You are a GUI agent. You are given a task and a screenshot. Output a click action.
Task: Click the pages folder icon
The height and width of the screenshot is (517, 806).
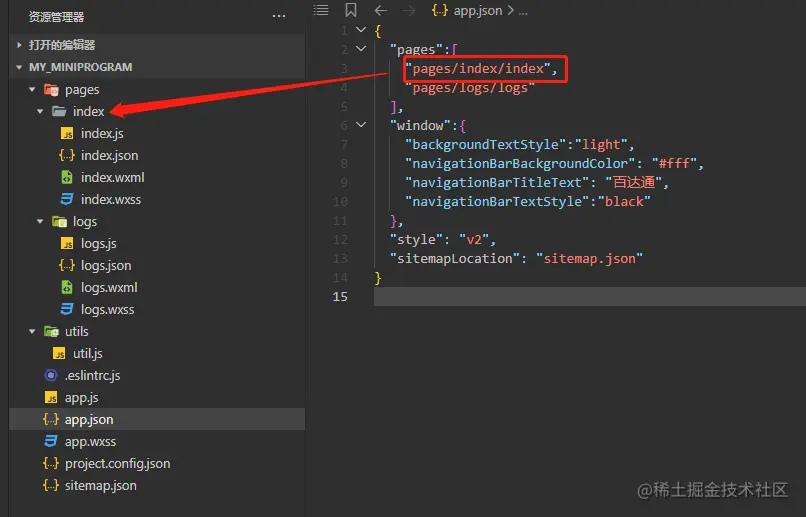point(51,90)
